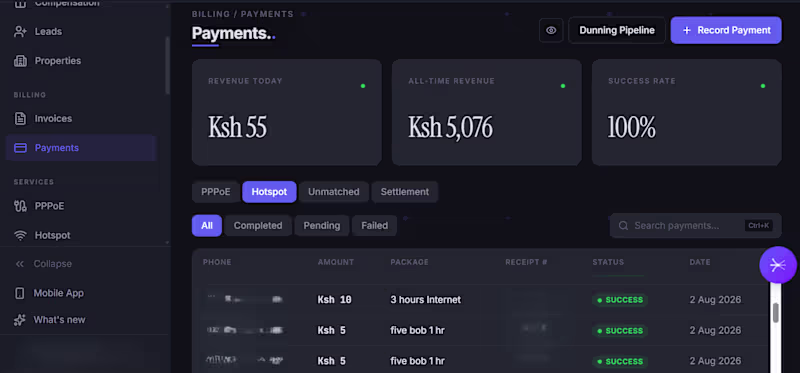The image size is (800, 373).
Task: Filter payments by Completed
Action: click(x=258, y=226)
